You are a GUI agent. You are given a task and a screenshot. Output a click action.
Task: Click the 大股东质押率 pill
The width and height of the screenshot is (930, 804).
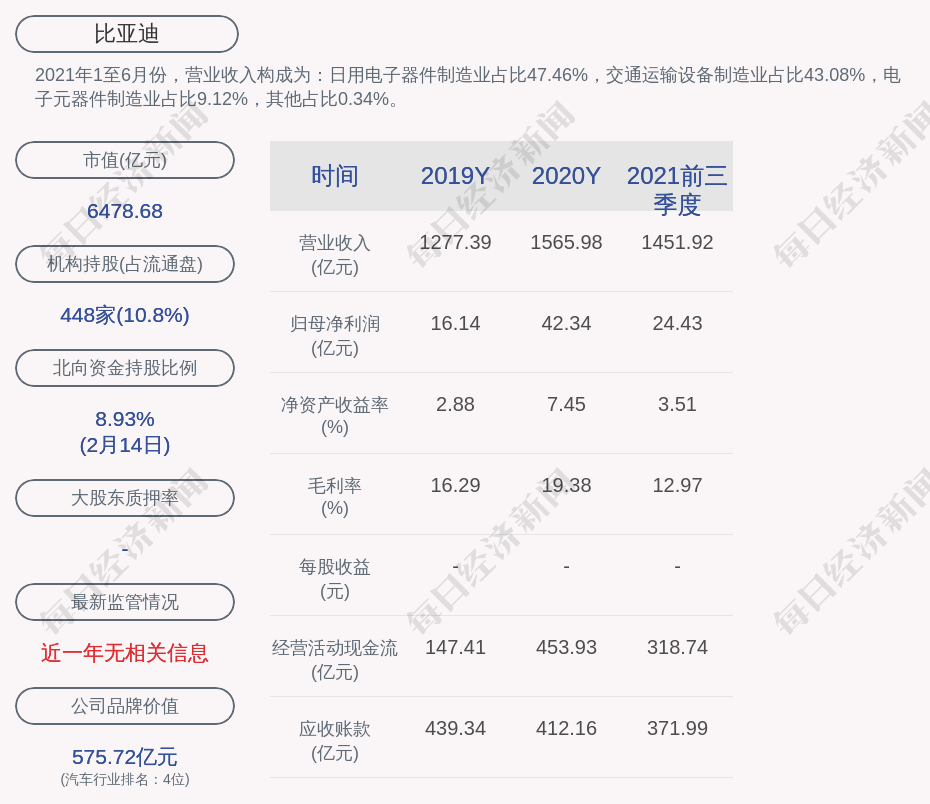point(125,498)
